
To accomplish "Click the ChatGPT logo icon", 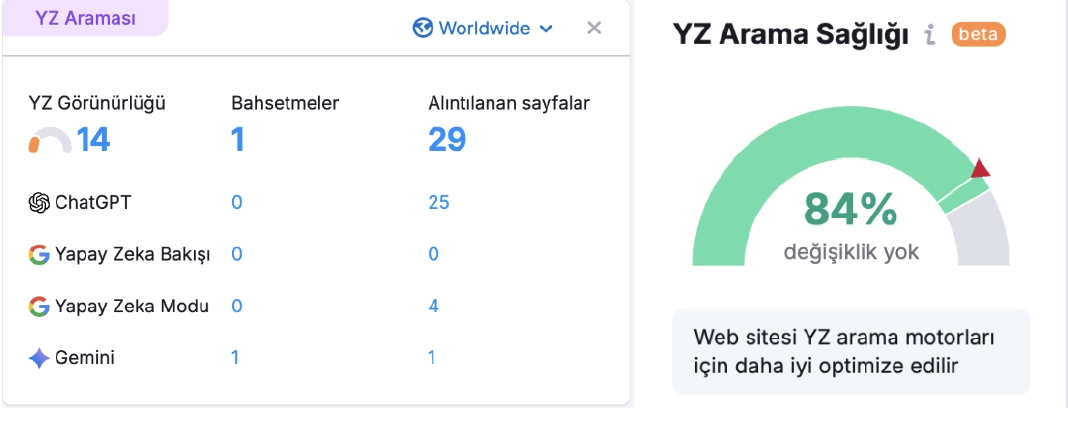I will click(39, 203).
